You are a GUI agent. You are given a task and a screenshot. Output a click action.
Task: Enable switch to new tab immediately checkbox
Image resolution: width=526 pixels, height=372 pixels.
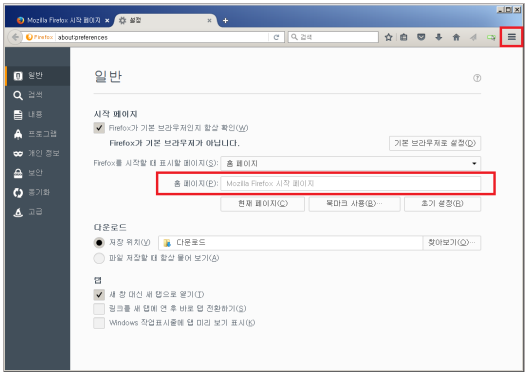(99, 309)
